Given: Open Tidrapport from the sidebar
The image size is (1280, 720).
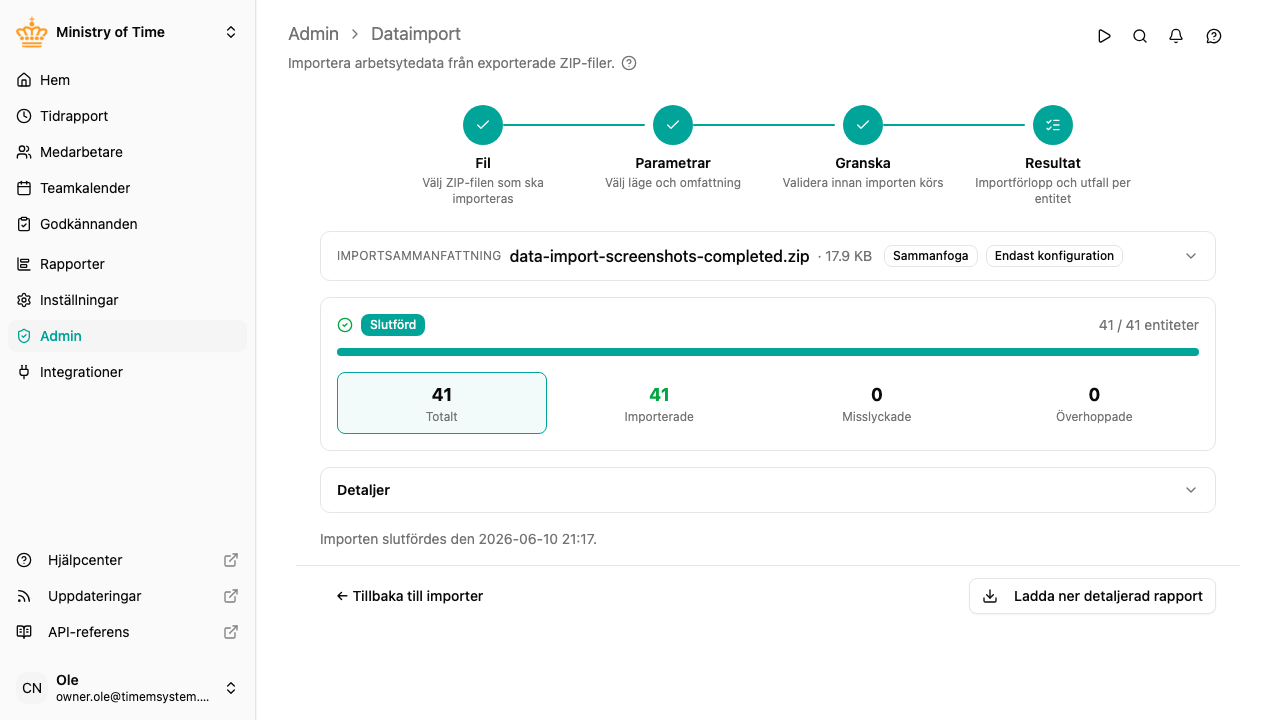Looking at the screenshot, I should coord(127,116).
